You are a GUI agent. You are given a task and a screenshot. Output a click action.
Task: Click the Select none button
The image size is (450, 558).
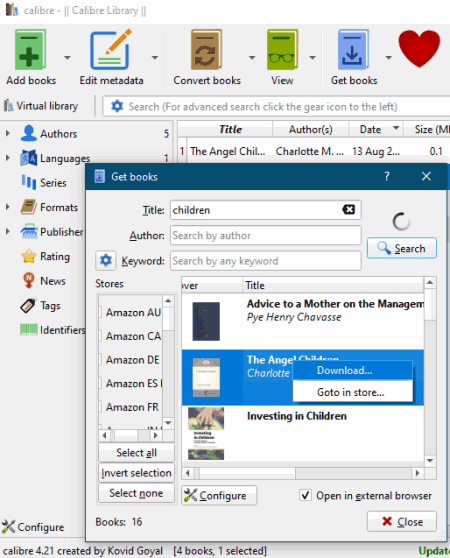point(136,493)
